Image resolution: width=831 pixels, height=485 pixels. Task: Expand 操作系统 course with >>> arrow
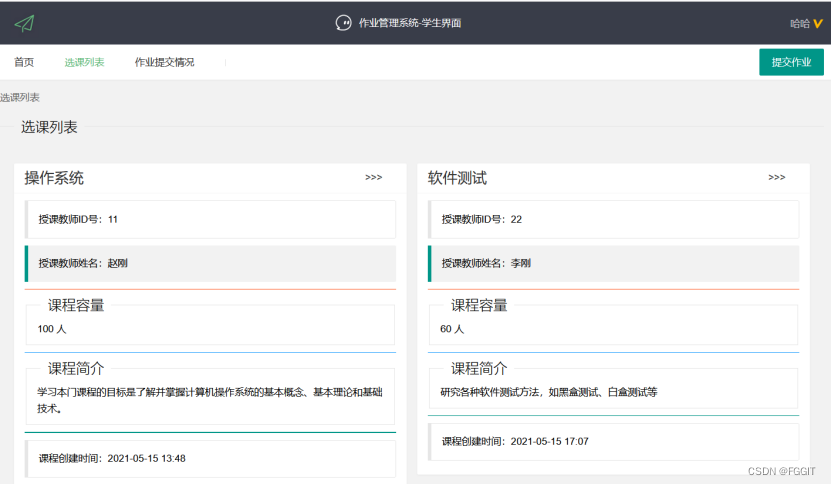[x=373, y=178]
